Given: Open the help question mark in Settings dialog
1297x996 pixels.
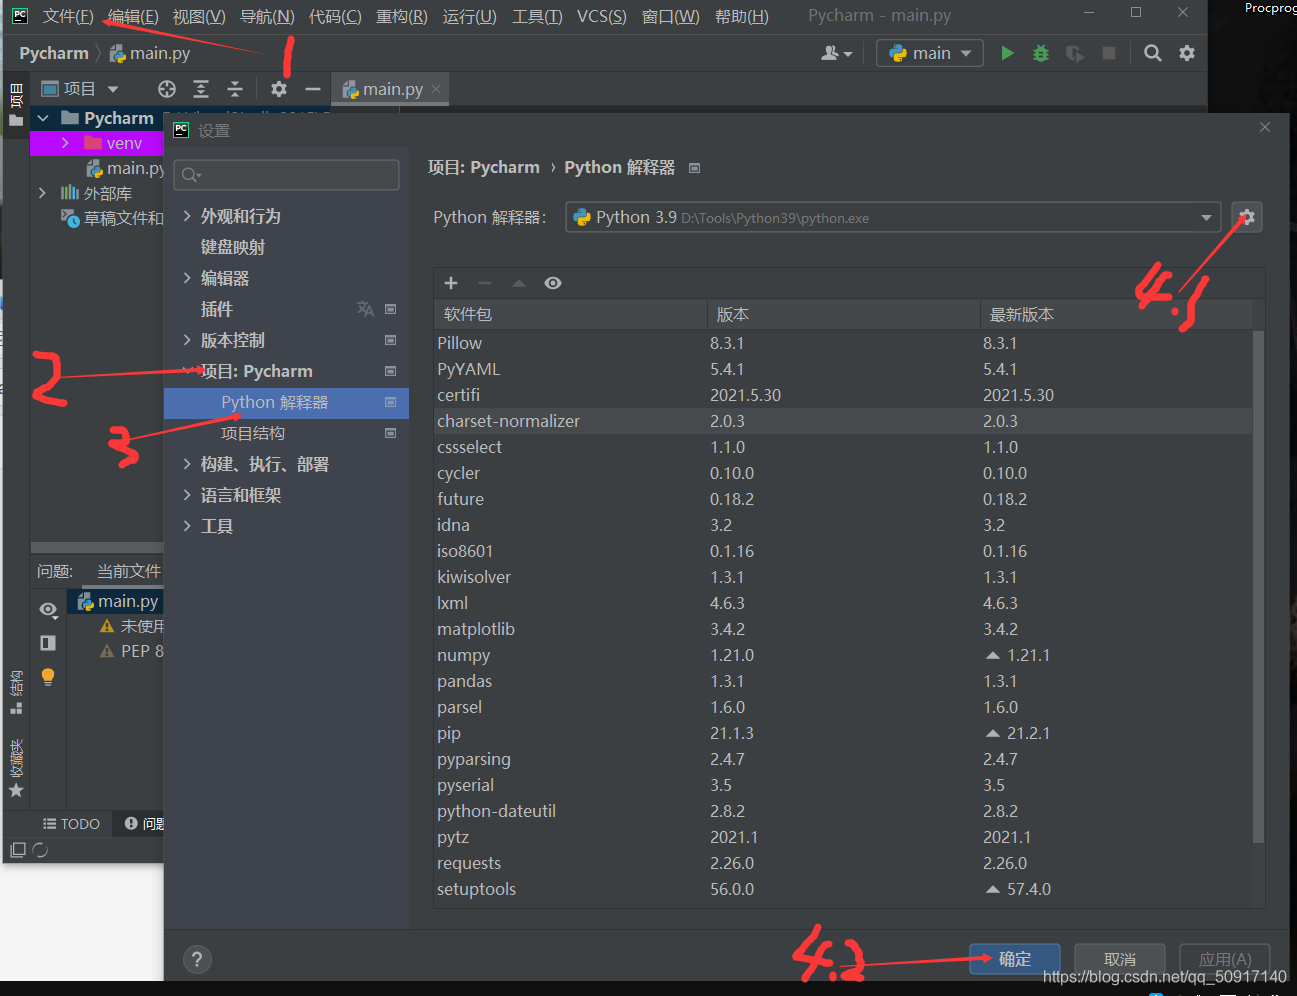Looking at the screenshot, I should [197, 960].
